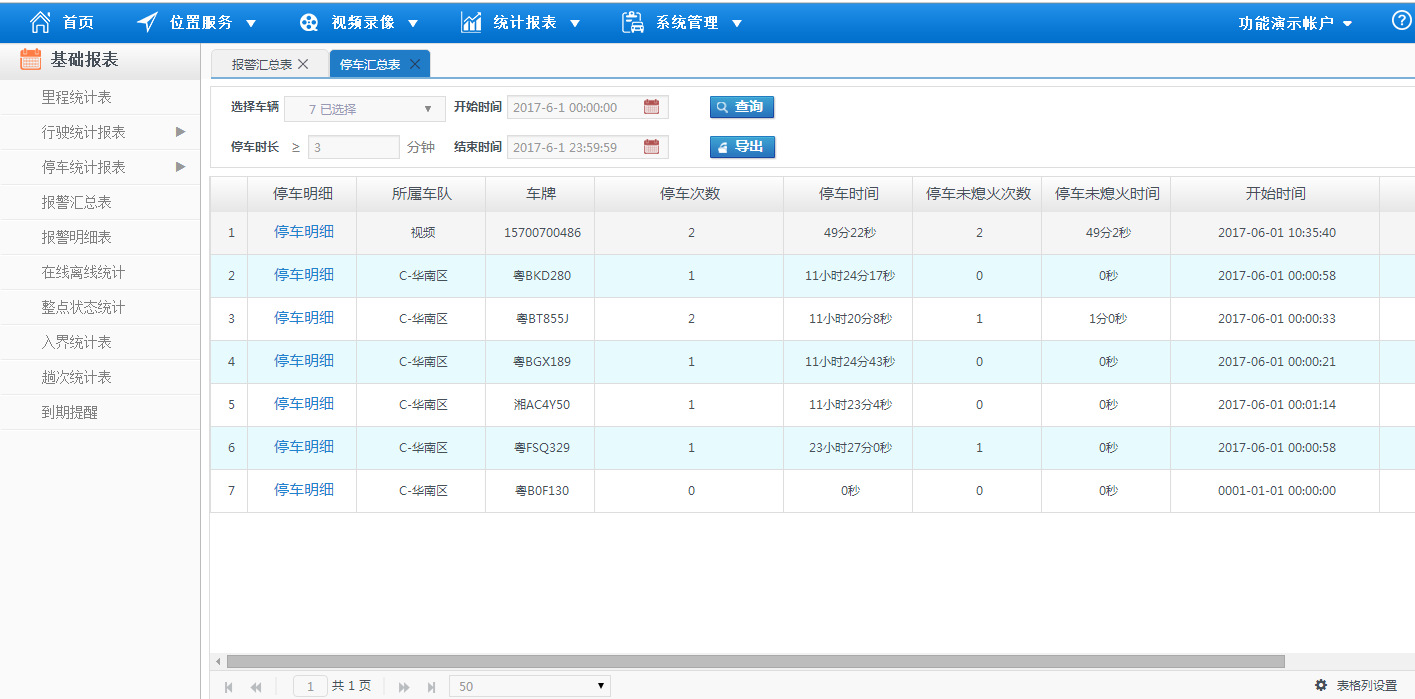Sort by the 停车时间 column header
1415x699 pixels.
(849, 194)
